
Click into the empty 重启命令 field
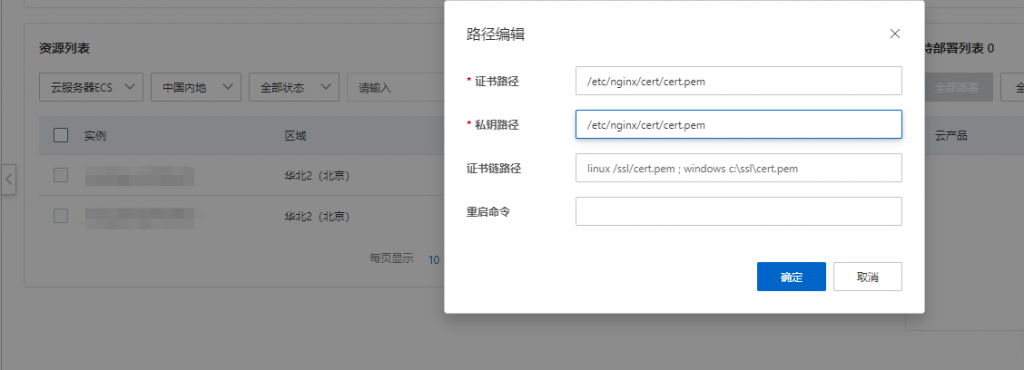coord(739,211)
